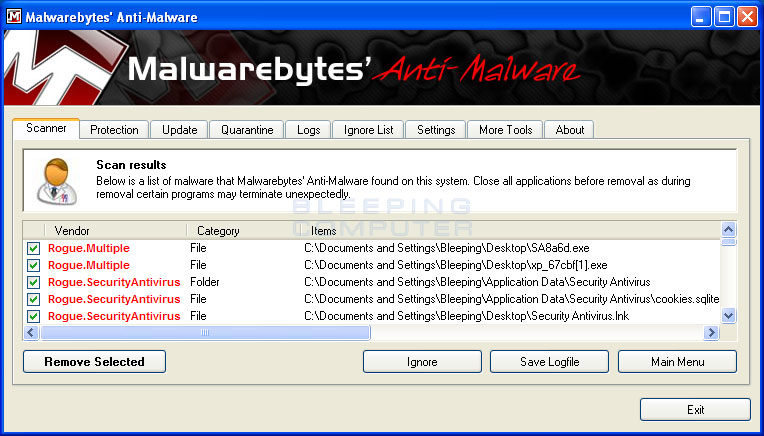Click the Malwarebytes title bar icon
Screen dimensions: 764x436
coord(13,17)
